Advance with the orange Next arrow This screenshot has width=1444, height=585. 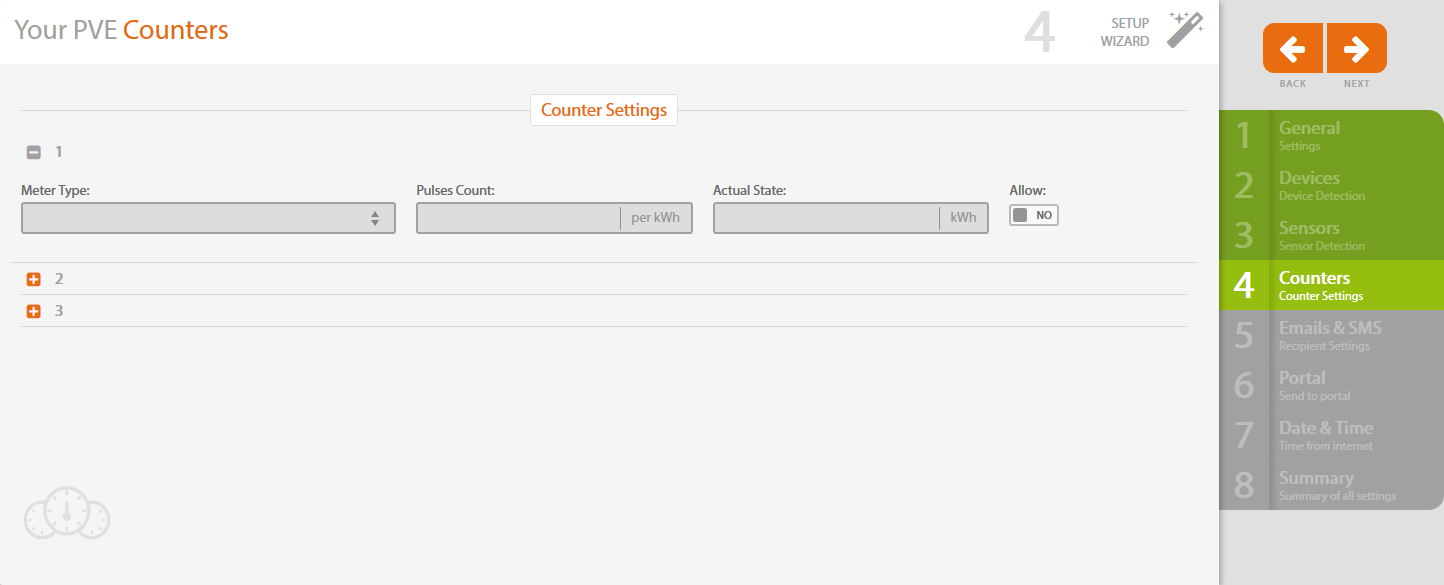coord(1356,48)
